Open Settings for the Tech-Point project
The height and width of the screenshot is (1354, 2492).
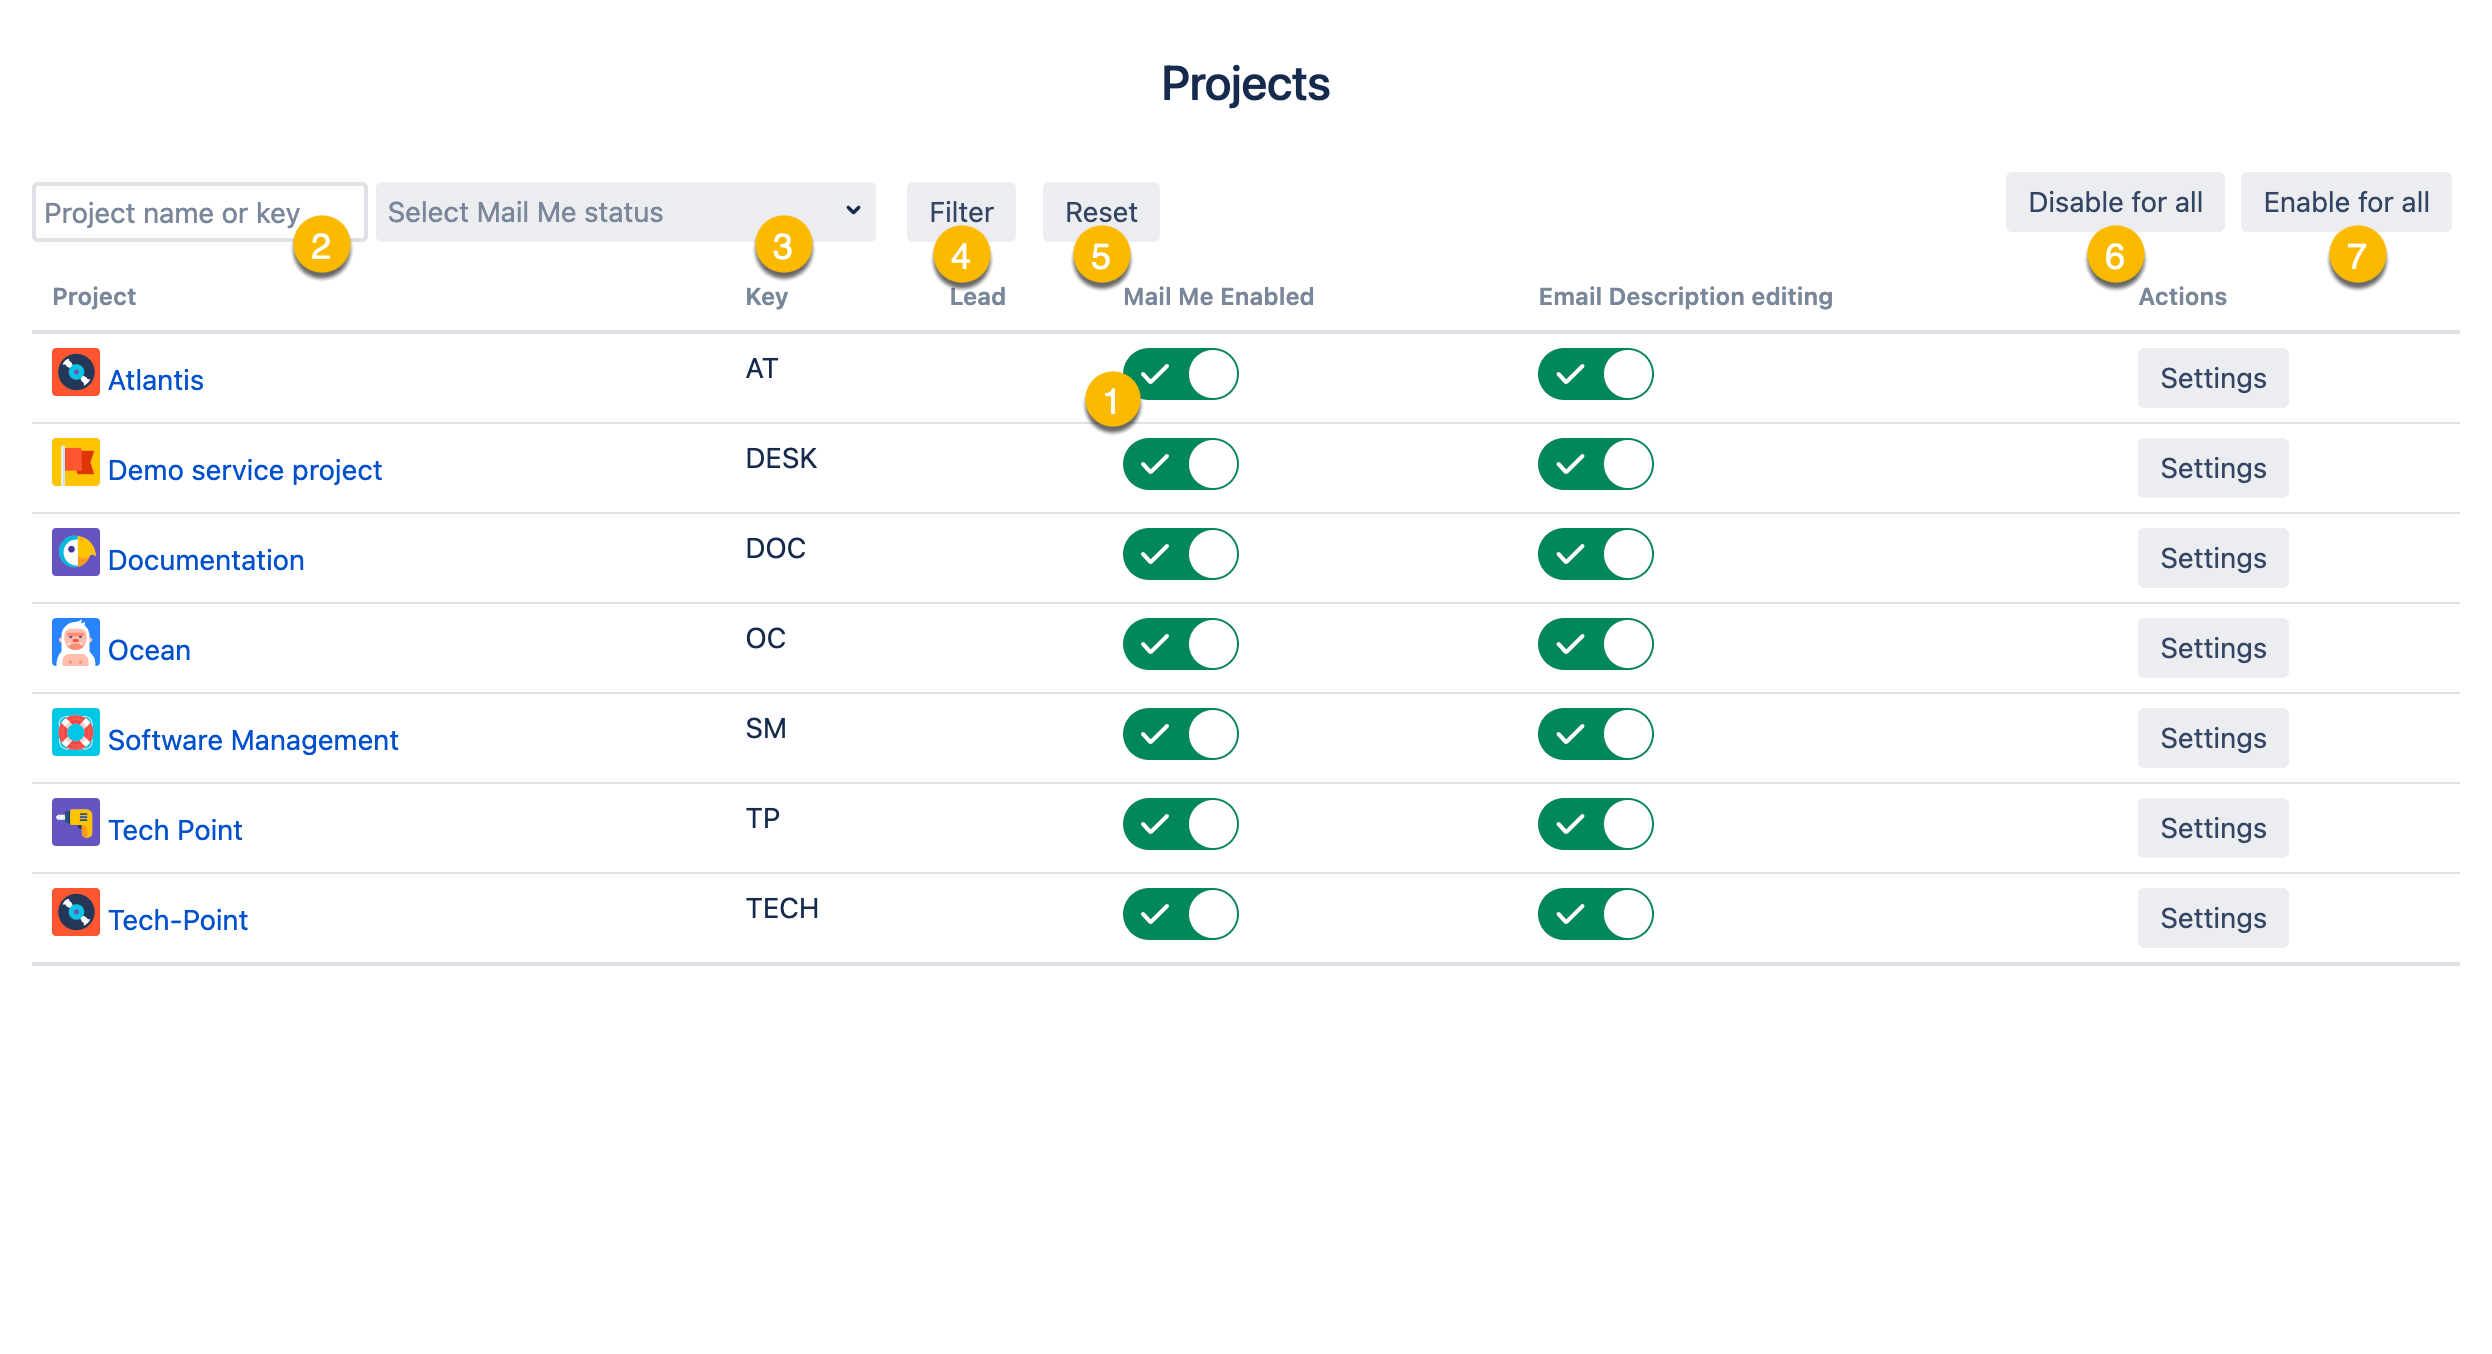[x=2212, y=918]
